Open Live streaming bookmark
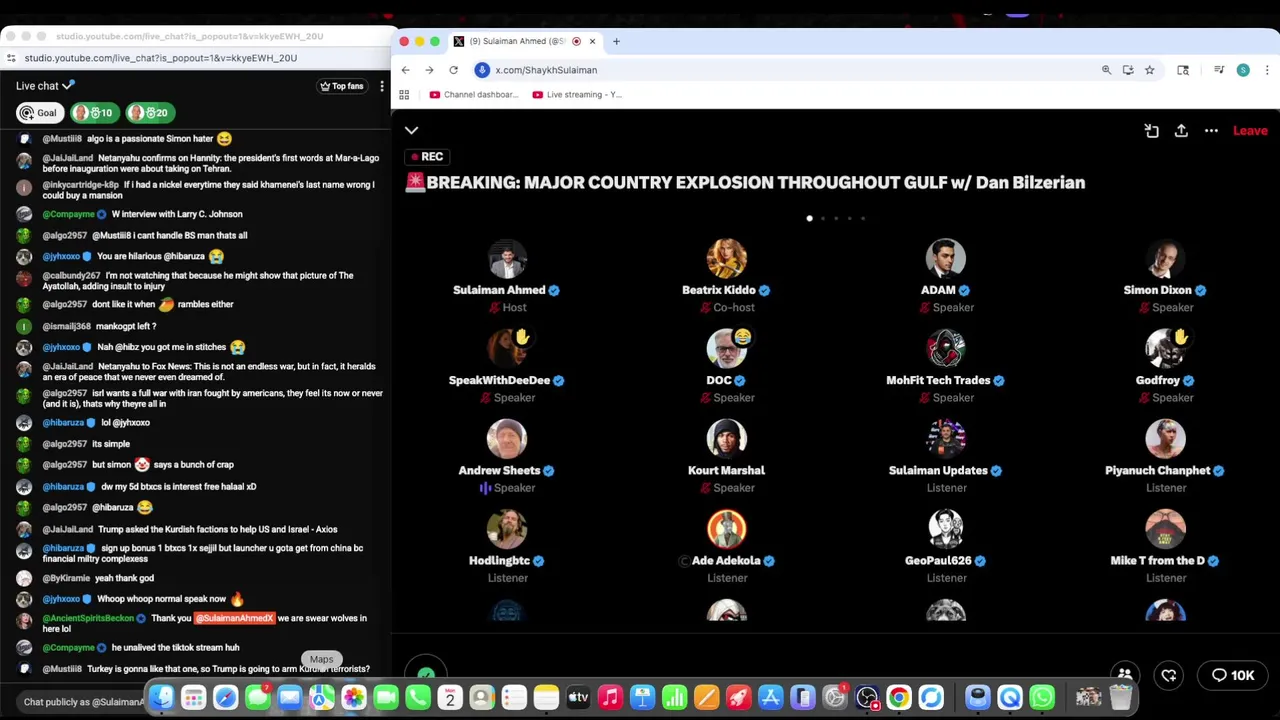This screenshot has width=1280, height=720. pos(577,95)
